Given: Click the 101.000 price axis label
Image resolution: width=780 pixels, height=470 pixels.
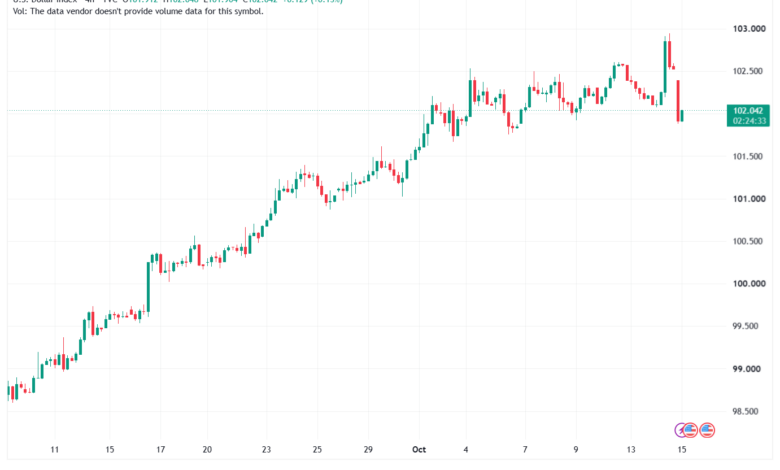Looking at the screenshot, I should point(749,199).
